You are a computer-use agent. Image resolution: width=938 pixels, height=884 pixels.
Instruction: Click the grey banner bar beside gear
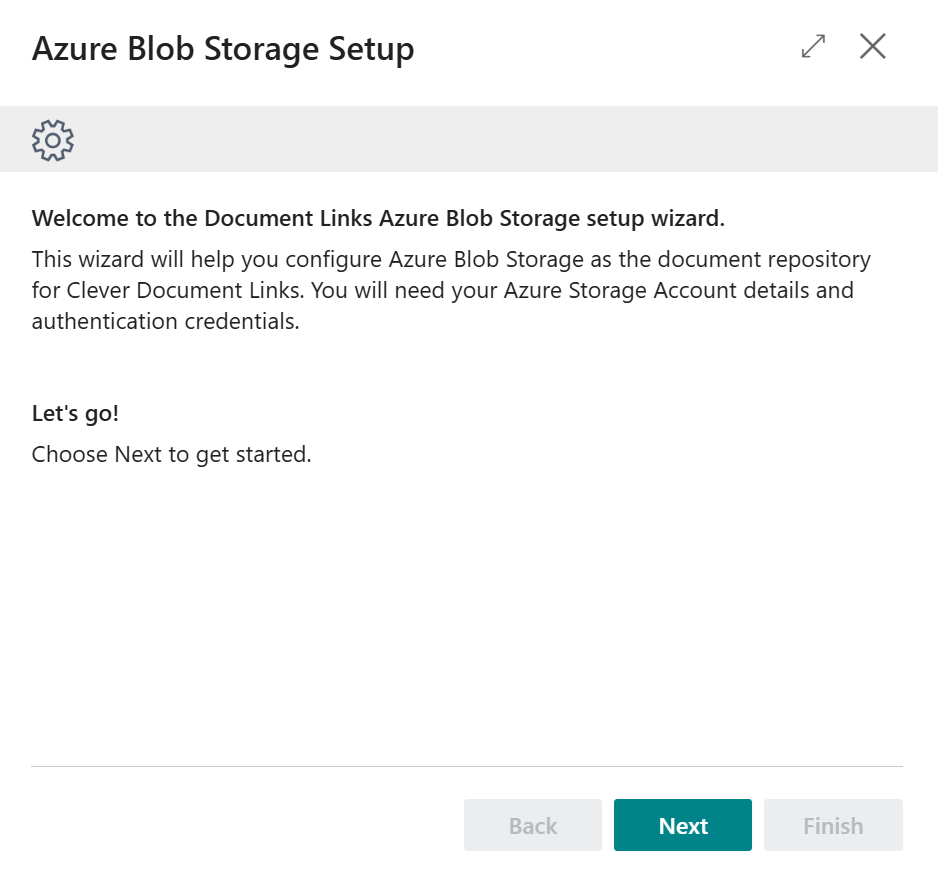click(500, 140)
